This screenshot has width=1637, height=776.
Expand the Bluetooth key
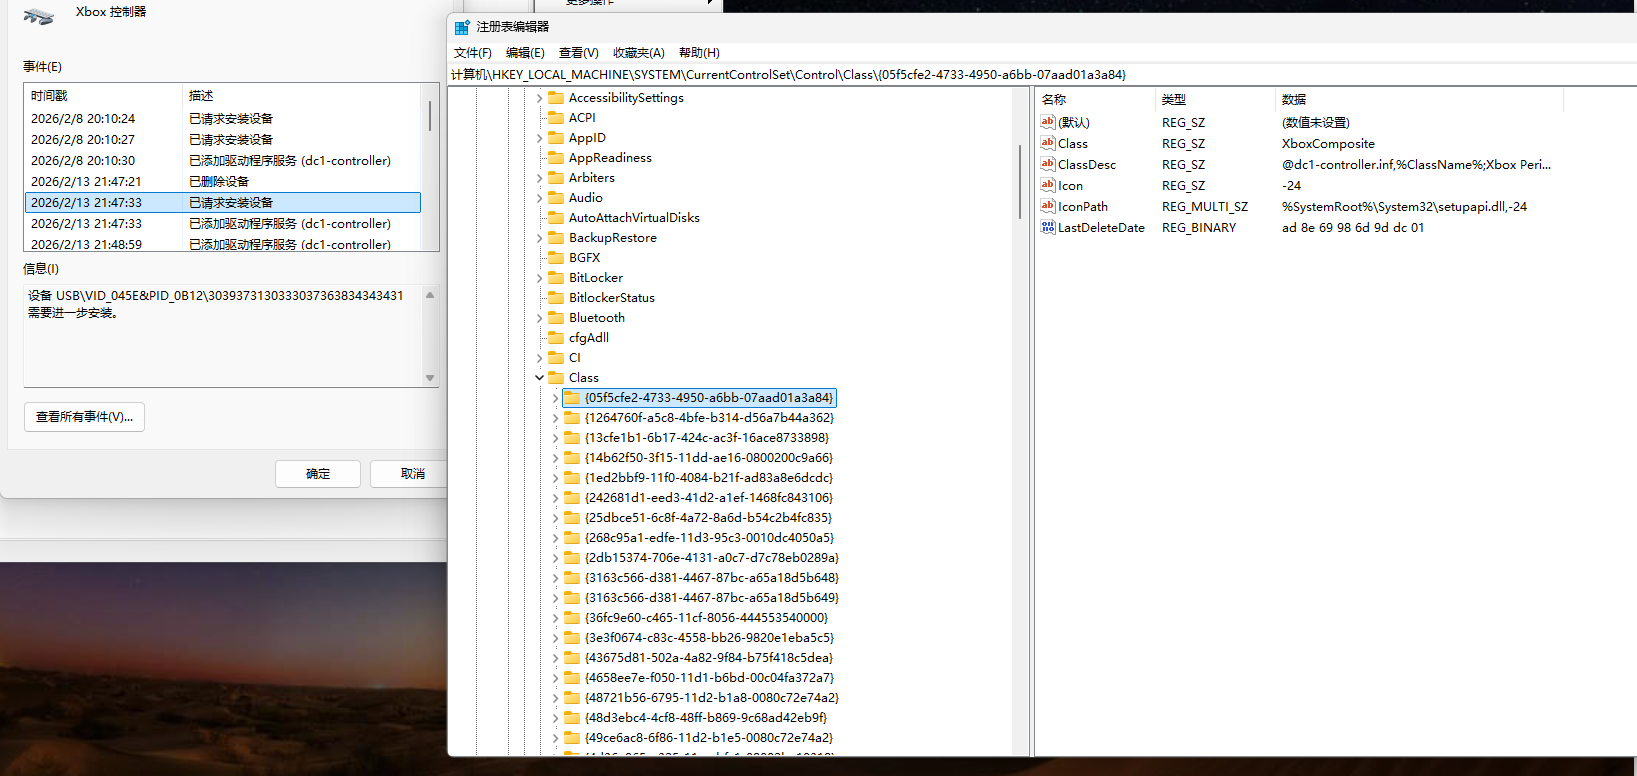540,318
